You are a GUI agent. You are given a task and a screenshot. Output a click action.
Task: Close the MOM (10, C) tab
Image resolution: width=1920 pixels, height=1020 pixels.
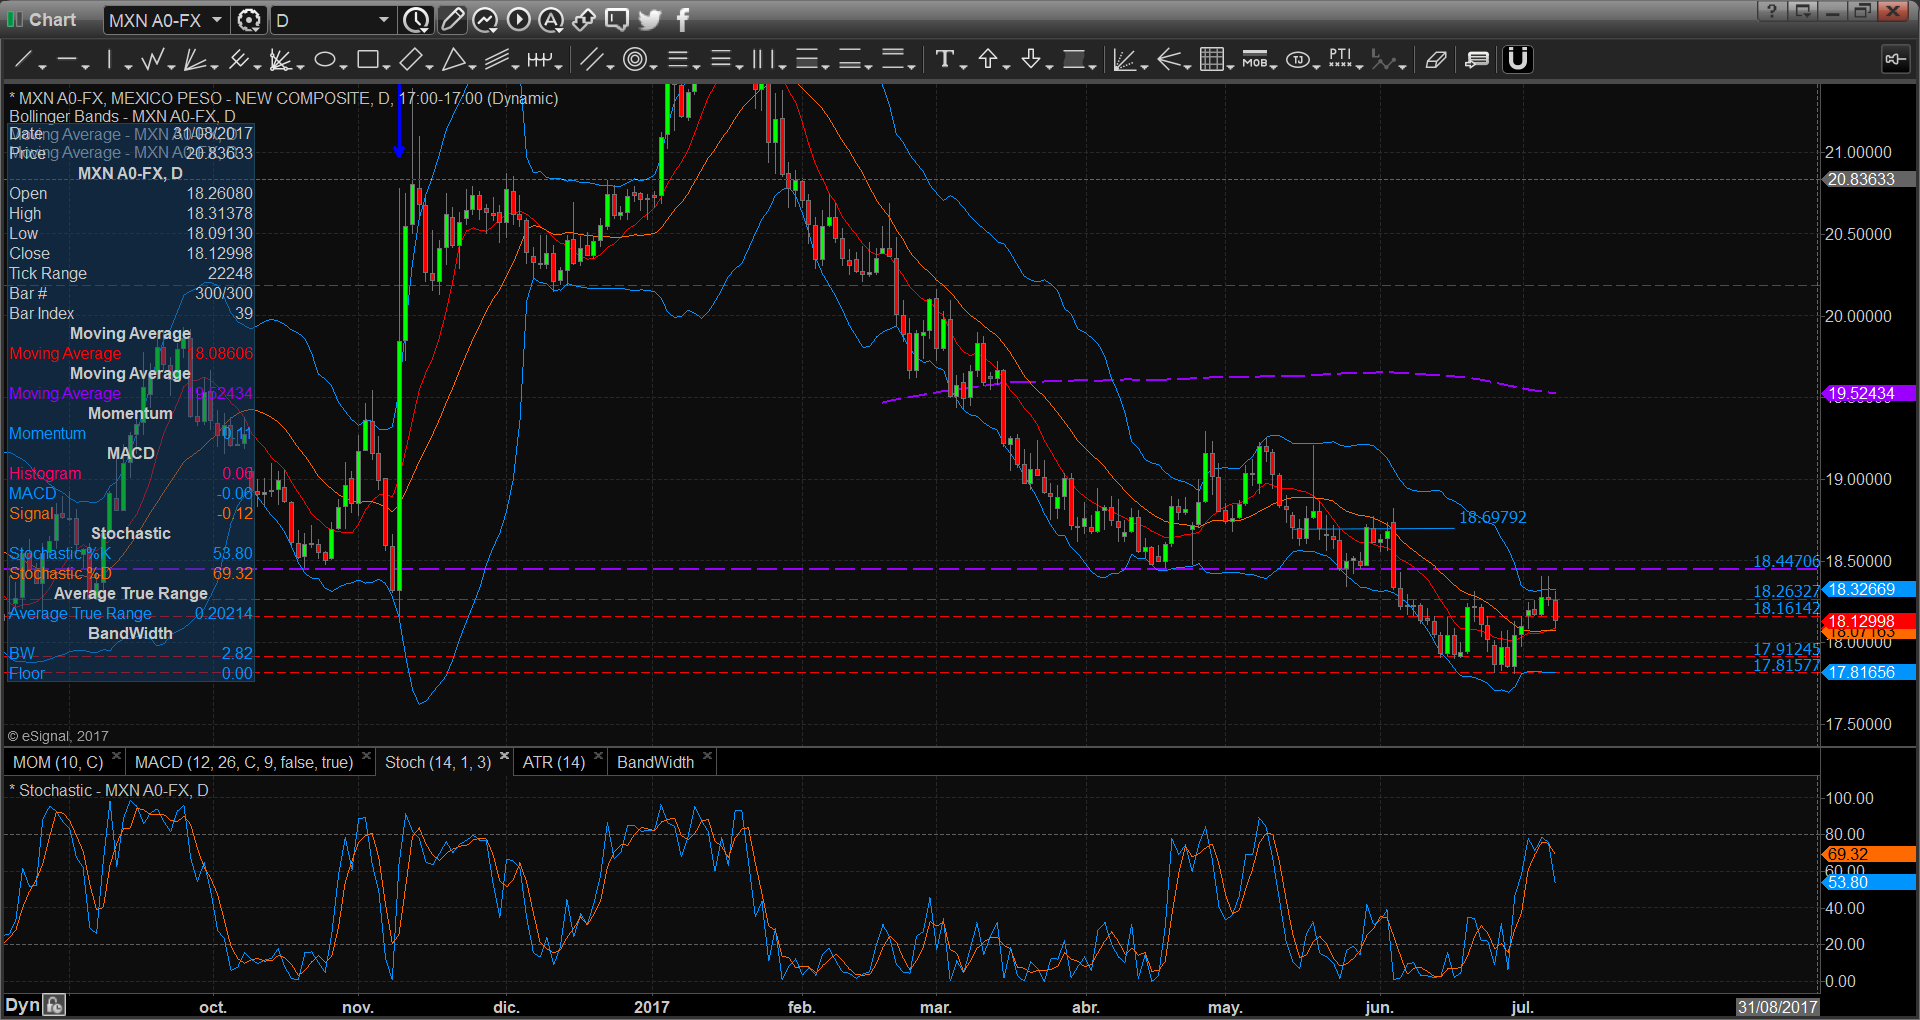click(x=117, y=757)
